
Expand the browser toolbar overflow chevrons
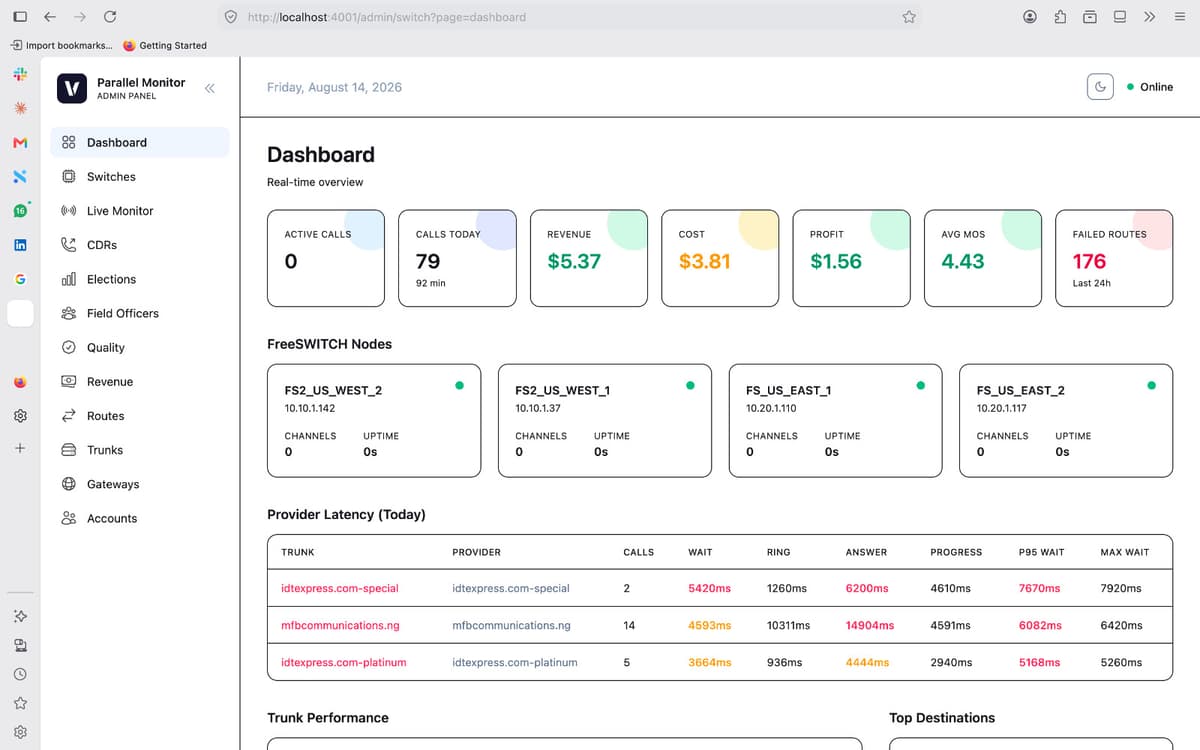point(1149,17)
